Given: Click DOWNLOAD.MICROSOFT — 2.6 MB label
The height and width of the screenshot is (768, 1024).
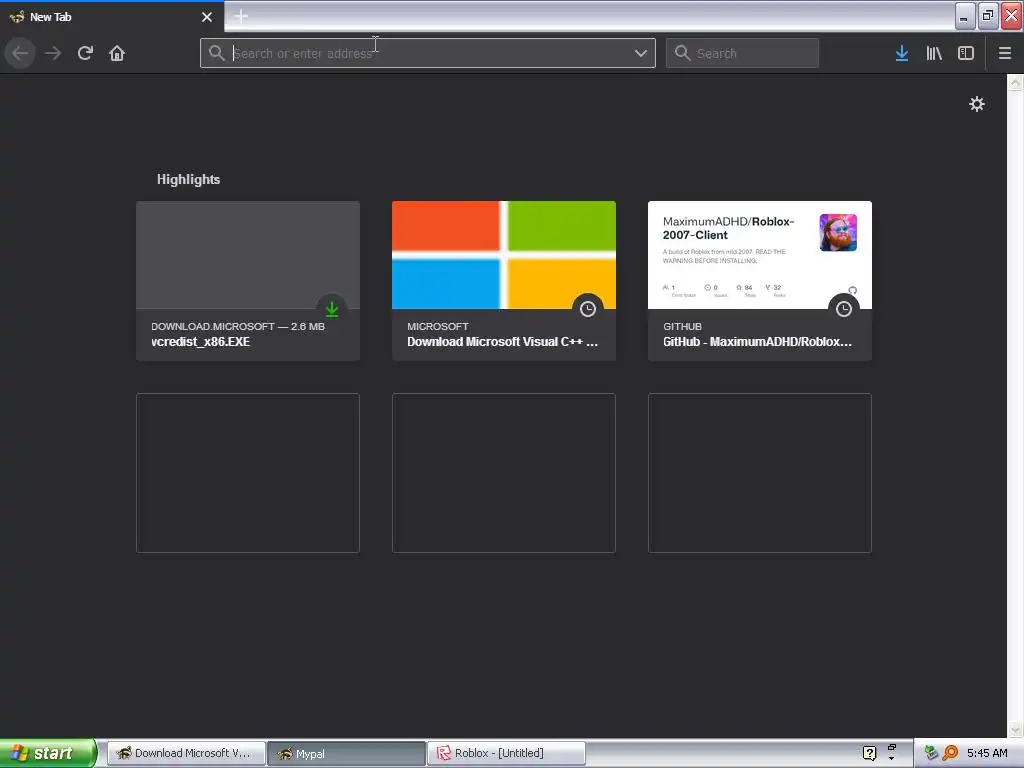Looking at the screenshot, I should pos(238,326).
